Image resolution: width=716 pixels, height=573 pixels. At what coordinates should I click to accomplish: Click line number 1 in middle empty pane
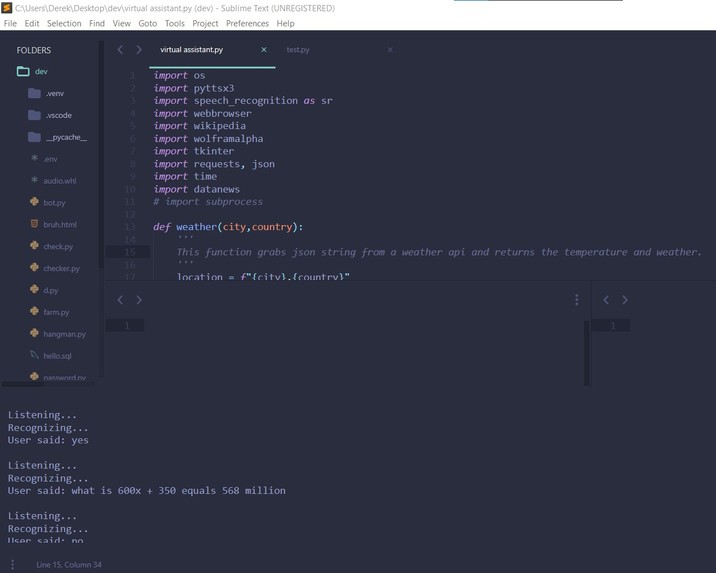click(x=127, y=326)
